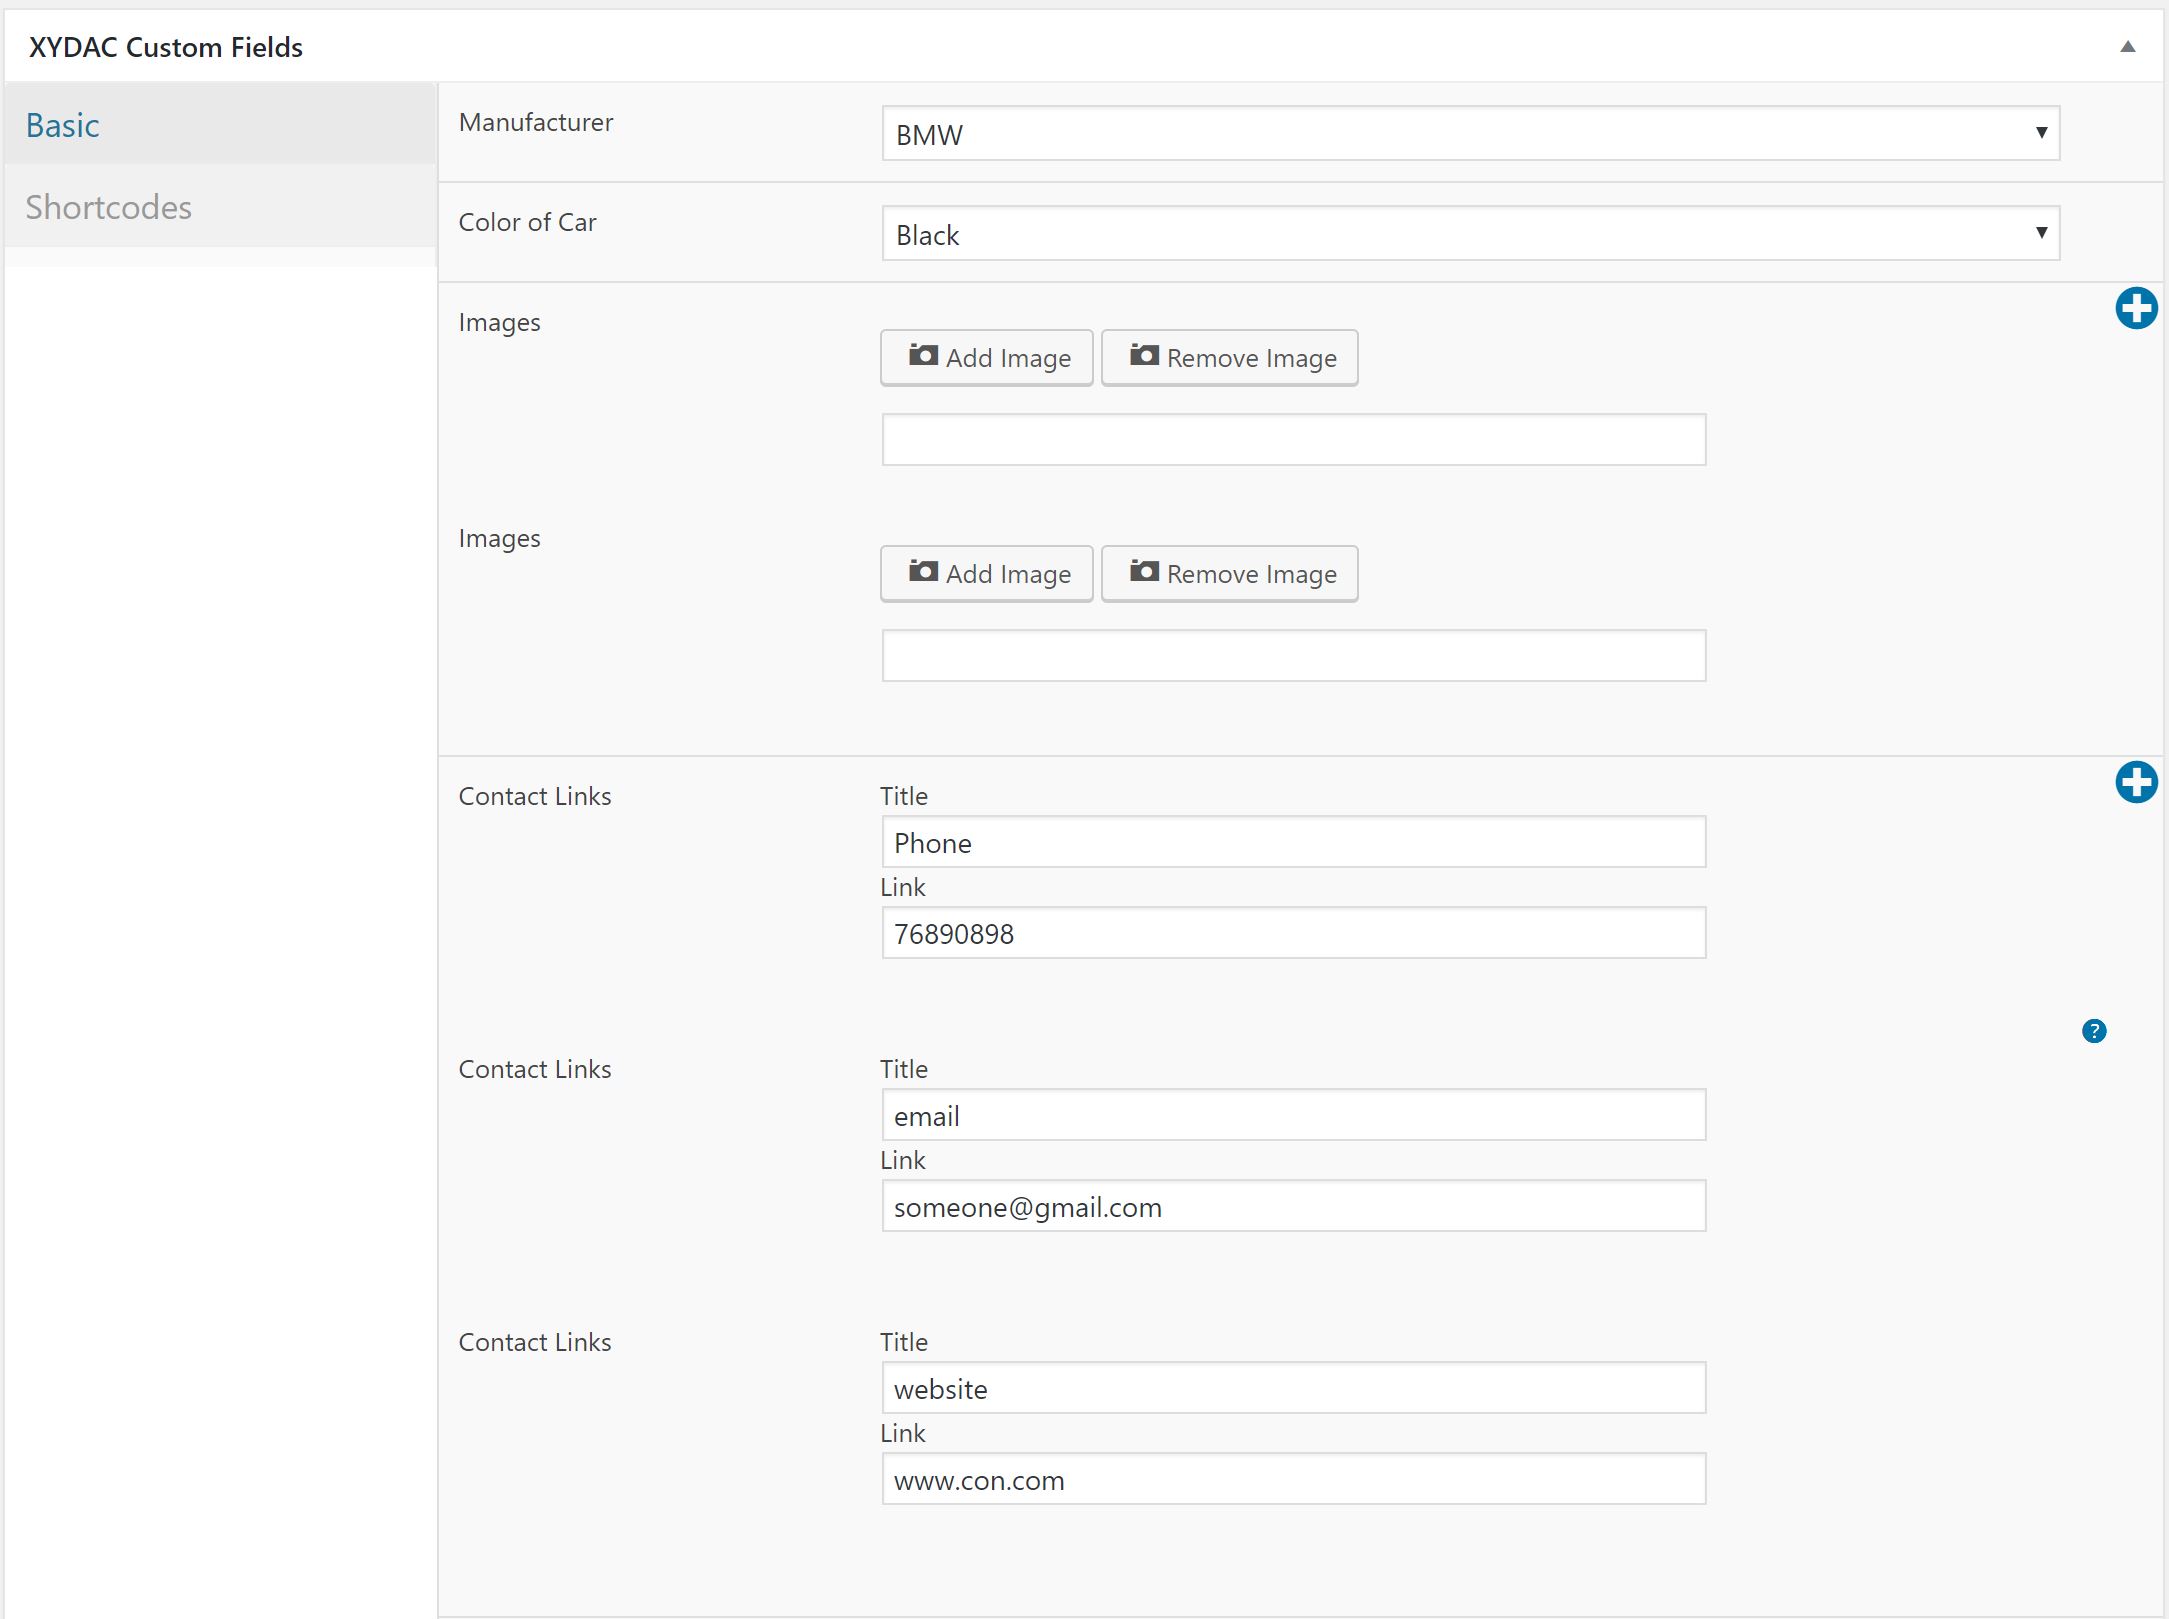Click the Link field with someone@gmail.com
The image size is (2169, 1619).
(x=1293, y=1206)
